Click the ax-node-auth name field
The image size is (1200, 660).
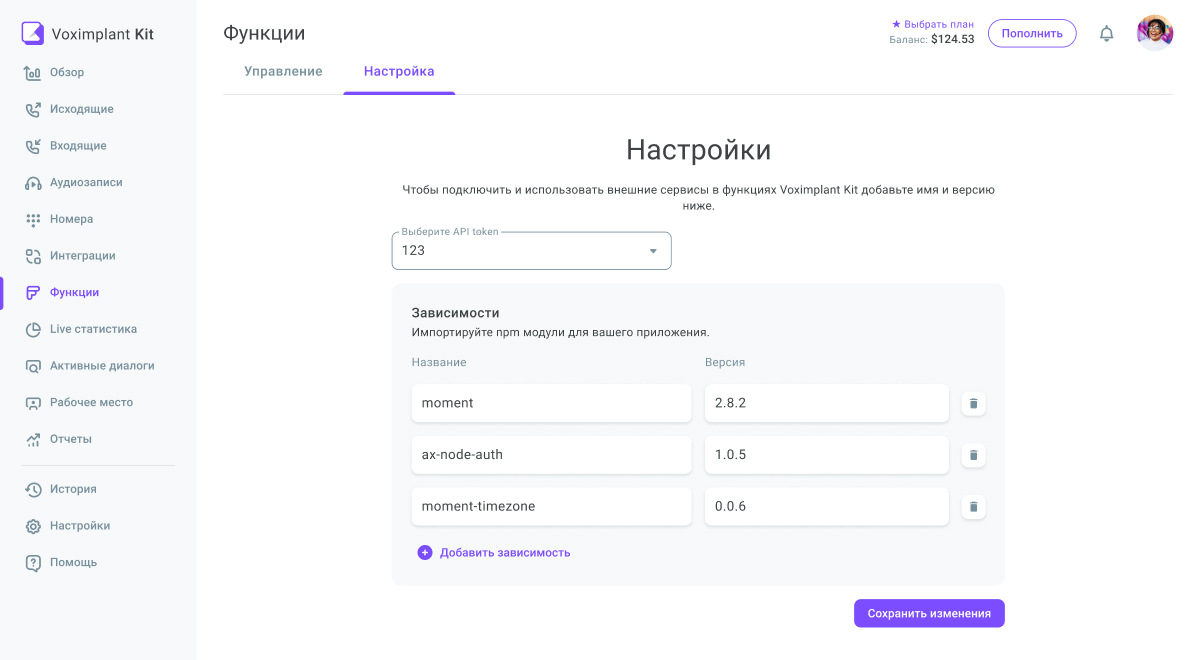pos(551,455)
